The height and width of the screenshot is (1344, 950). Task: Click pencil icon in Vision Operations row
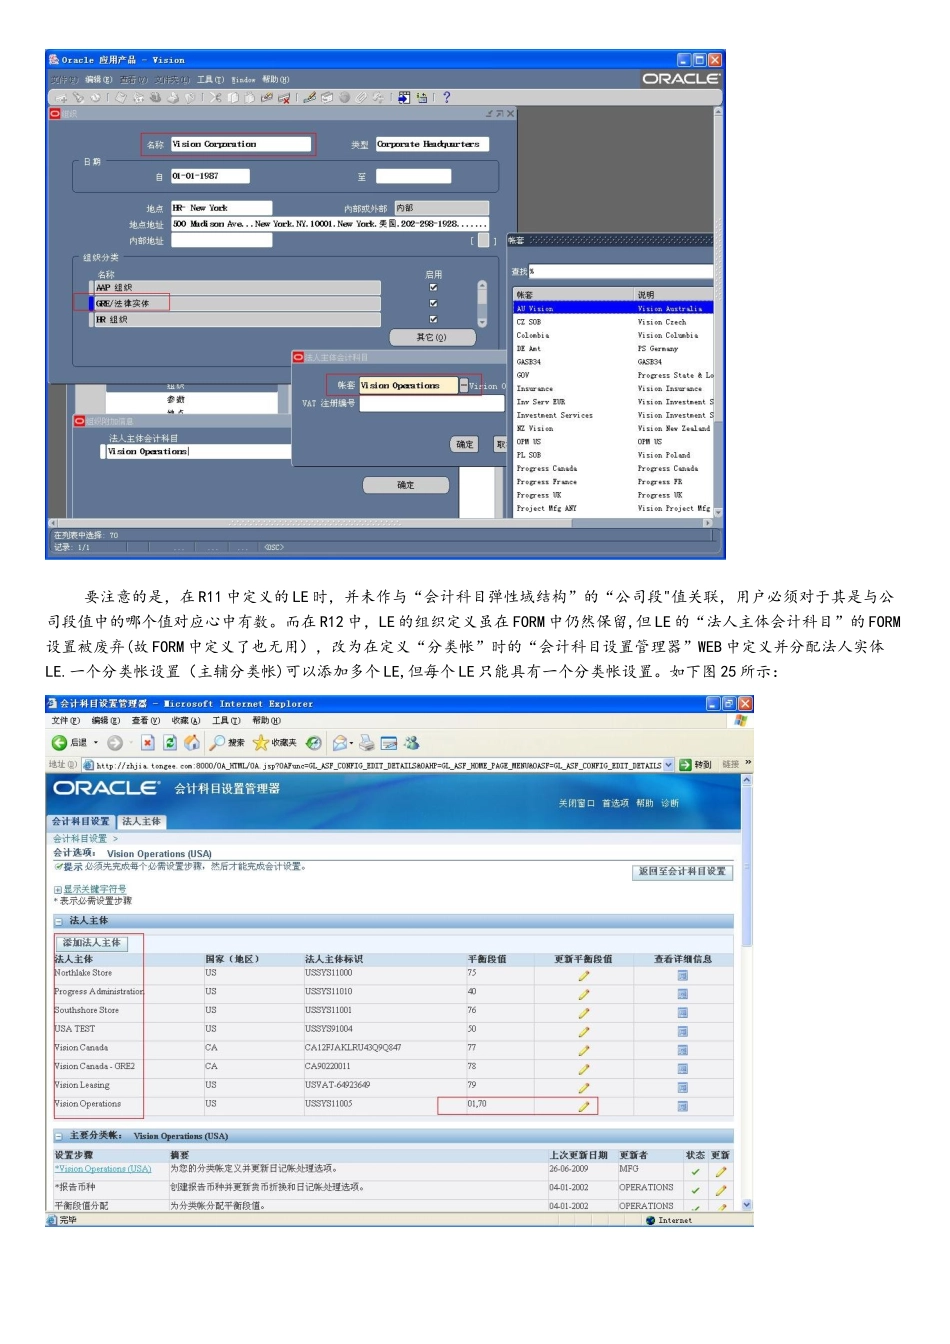point(584,1106)
